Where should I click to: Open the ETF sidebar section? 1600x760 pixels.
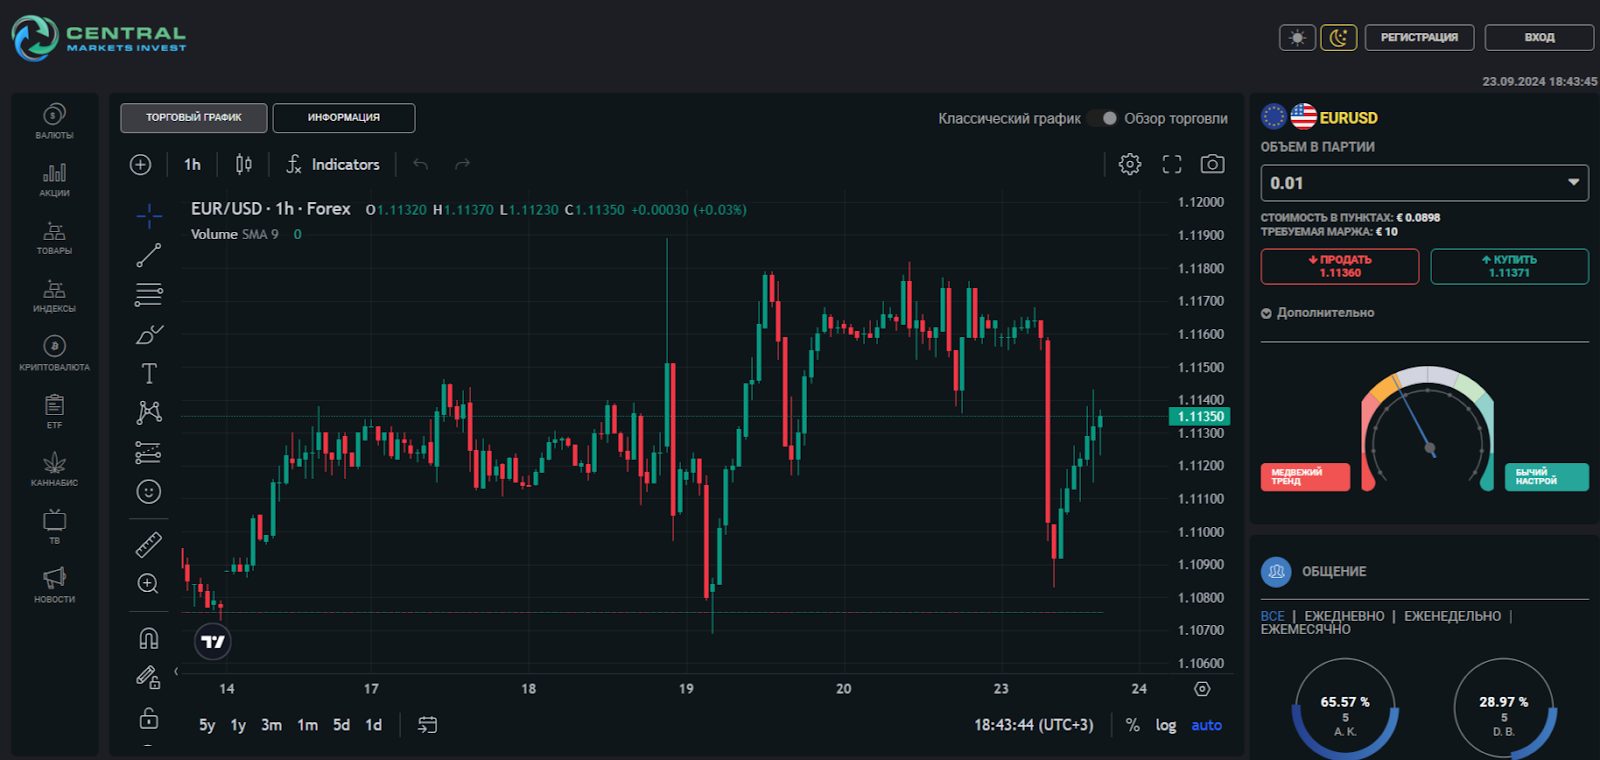click(x=54, y=412)
